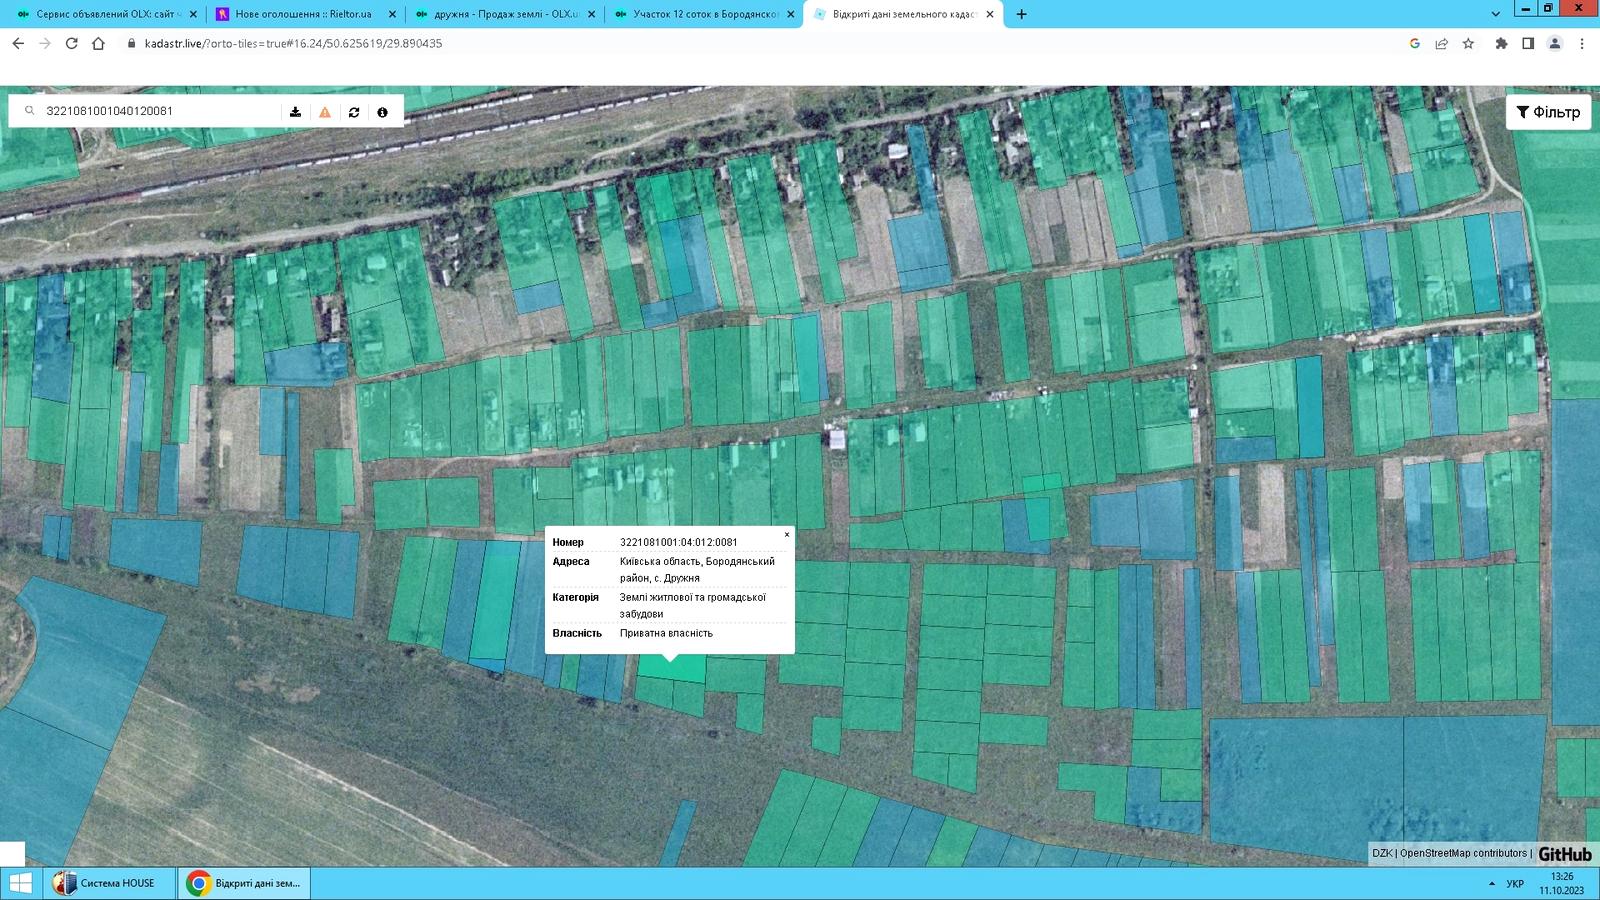The height and width of the screenshot is (900, 1600).
Task: Show hidden system tray icons
Action: coord(1492,884)
